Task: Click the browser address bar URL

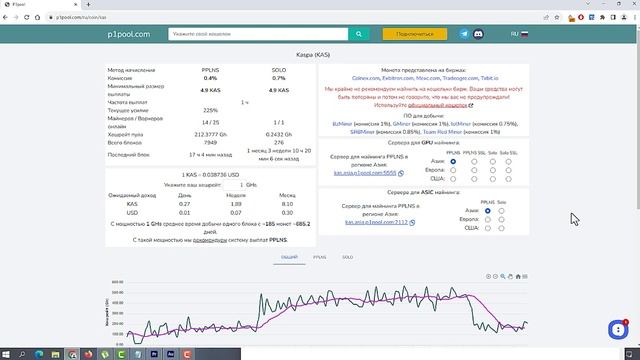Action: click(81, 18)
